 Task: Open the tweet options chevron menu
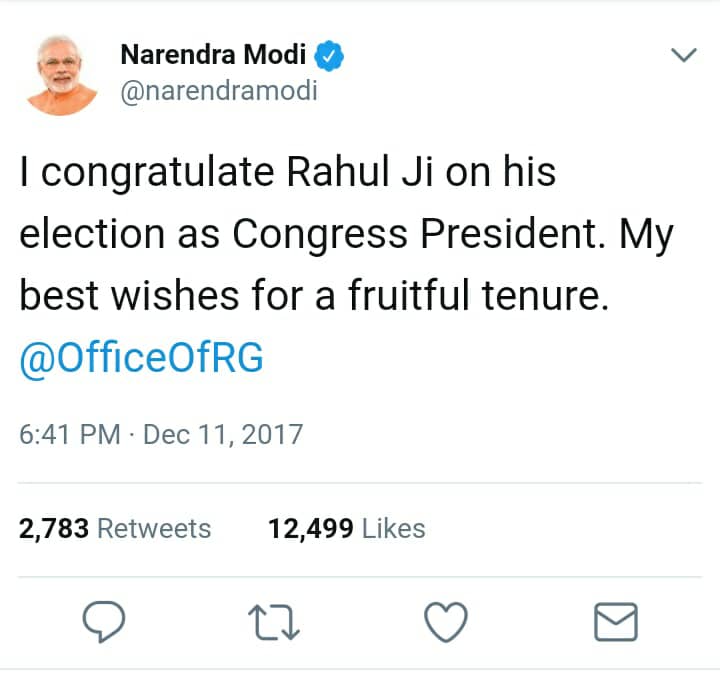tap(684, 55)
